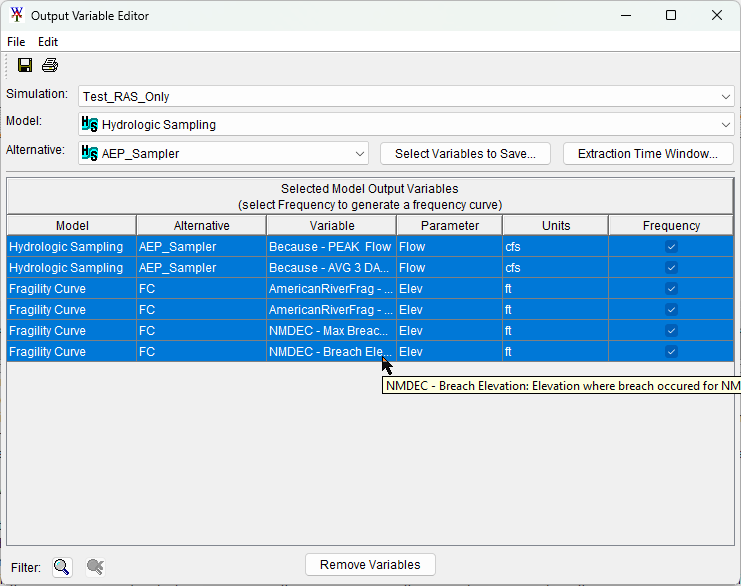Expand the Simulation dropdown
The height and width of the screenshot is (586, 741).
(x=725, y=97)
